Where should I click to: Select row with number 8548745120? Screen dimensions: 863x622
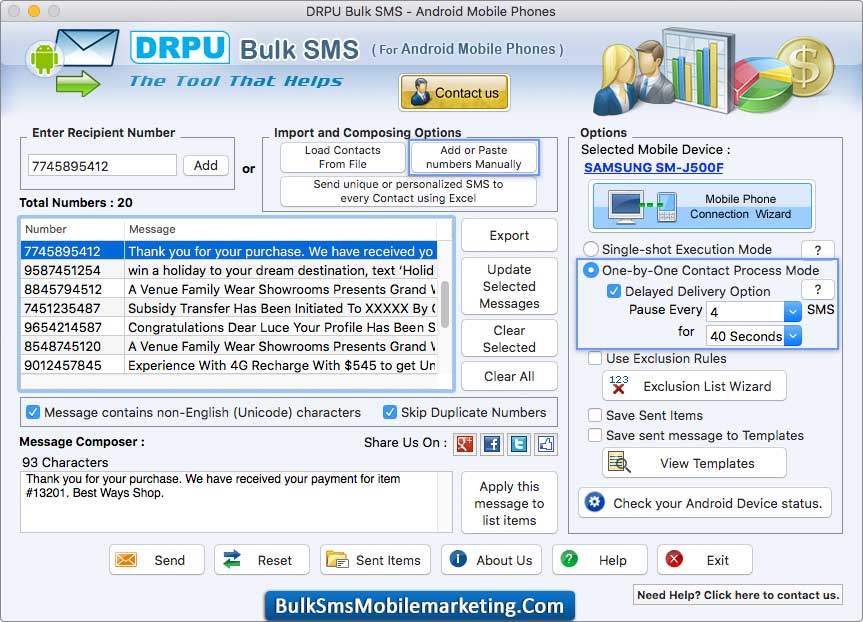tap(230, 346)
